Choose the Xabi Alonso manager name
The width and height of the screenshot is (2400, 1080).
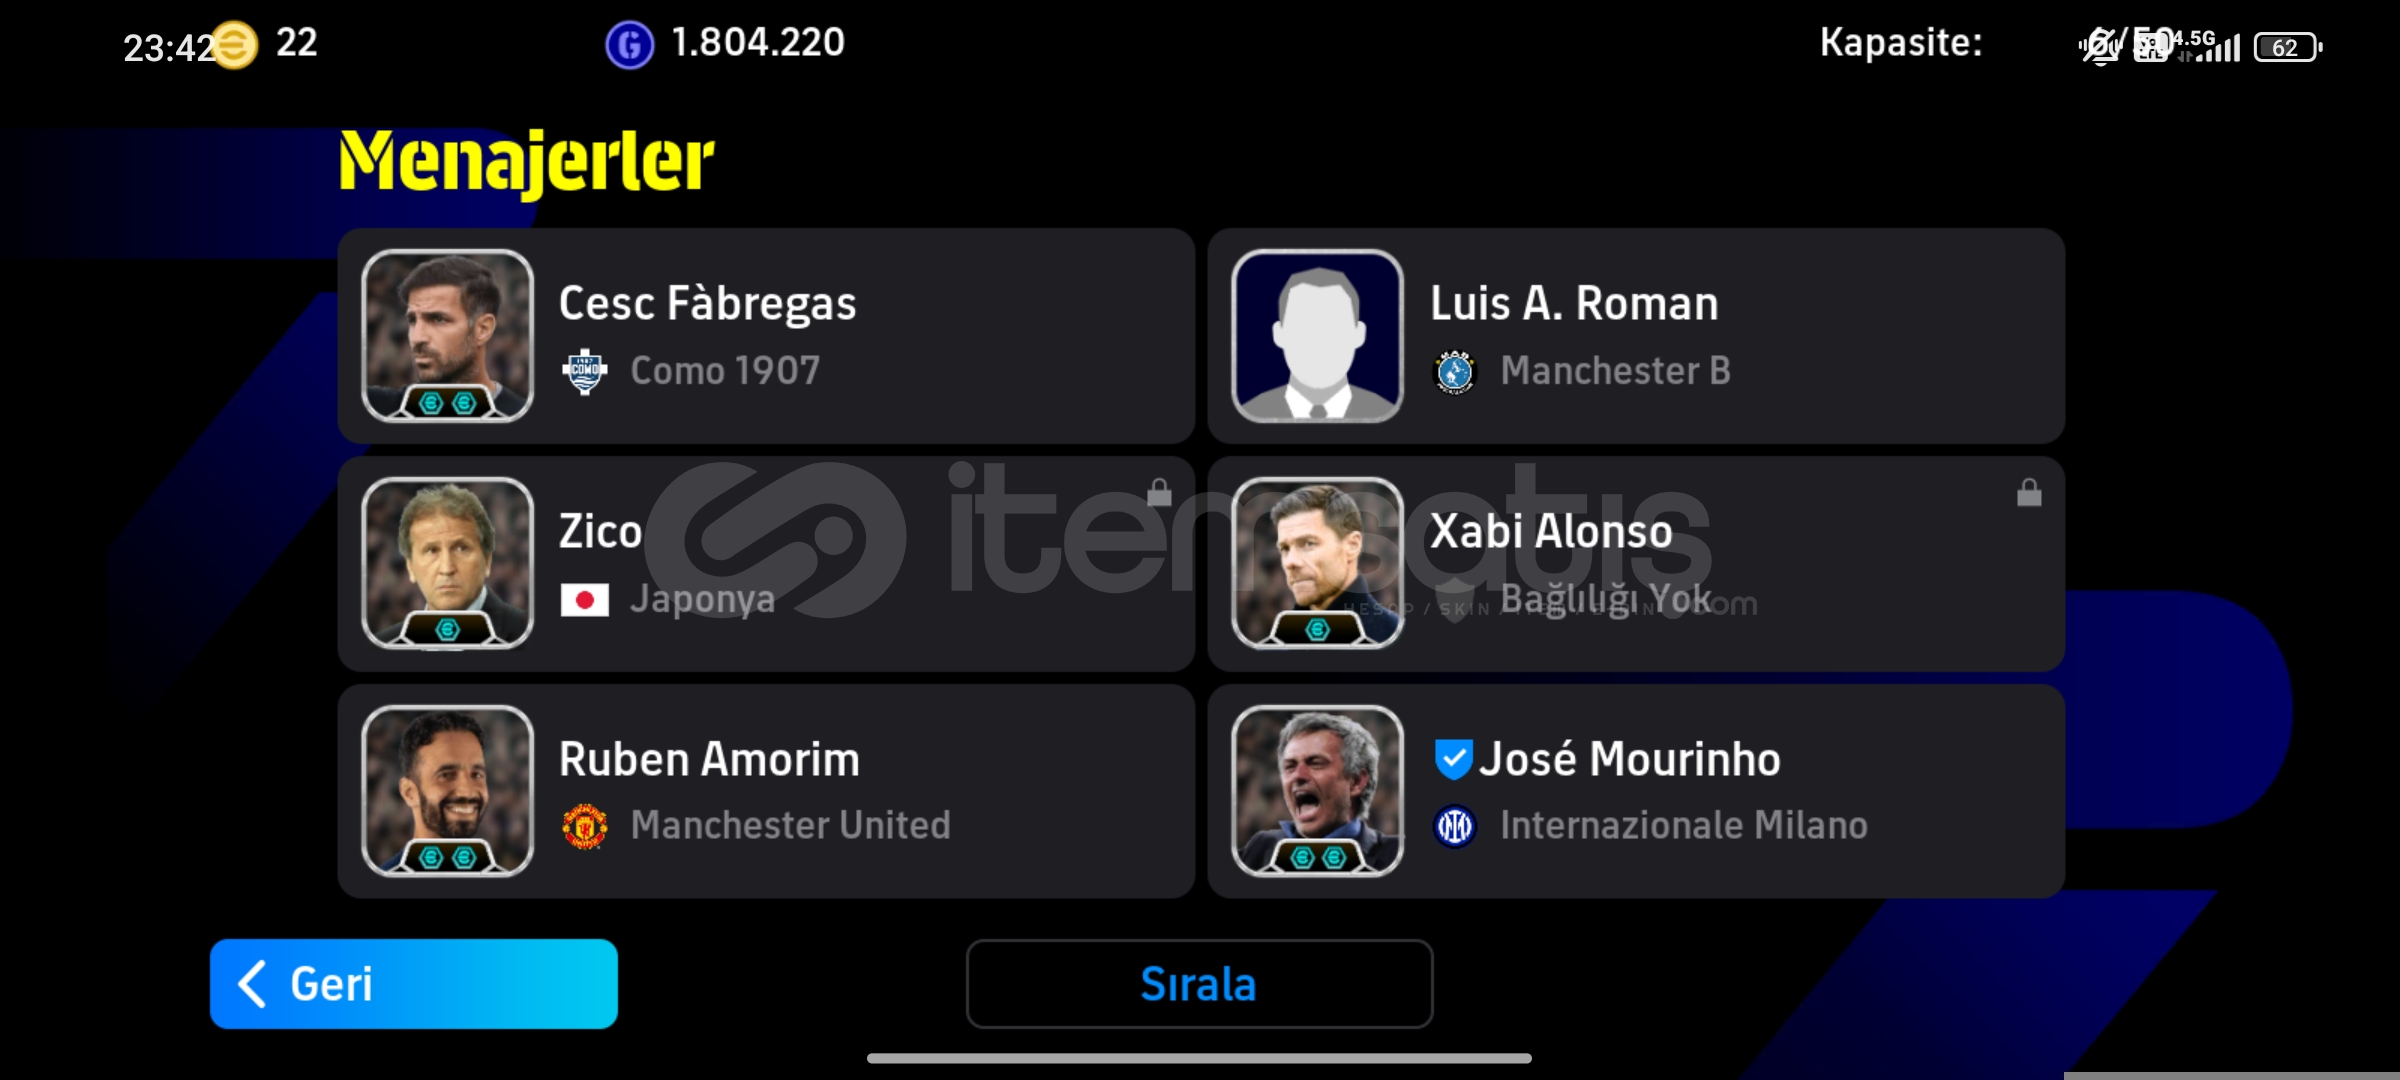point(1551,531)
